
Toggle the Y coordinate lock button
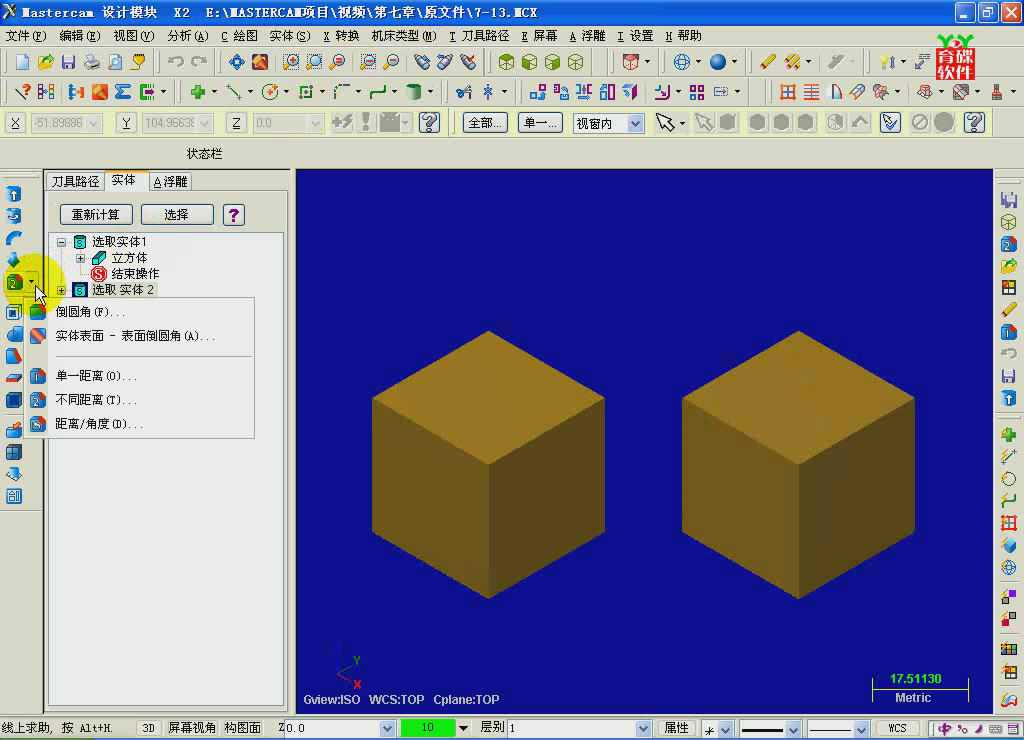tap(126, 123)
